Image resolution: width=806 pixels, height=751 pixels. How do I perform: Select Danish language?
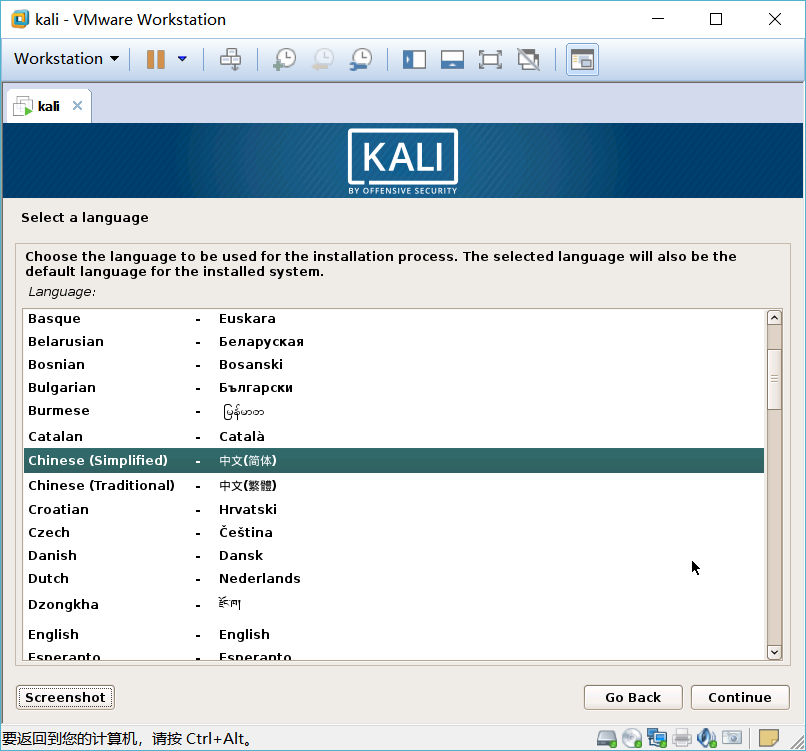pos(393,556)
